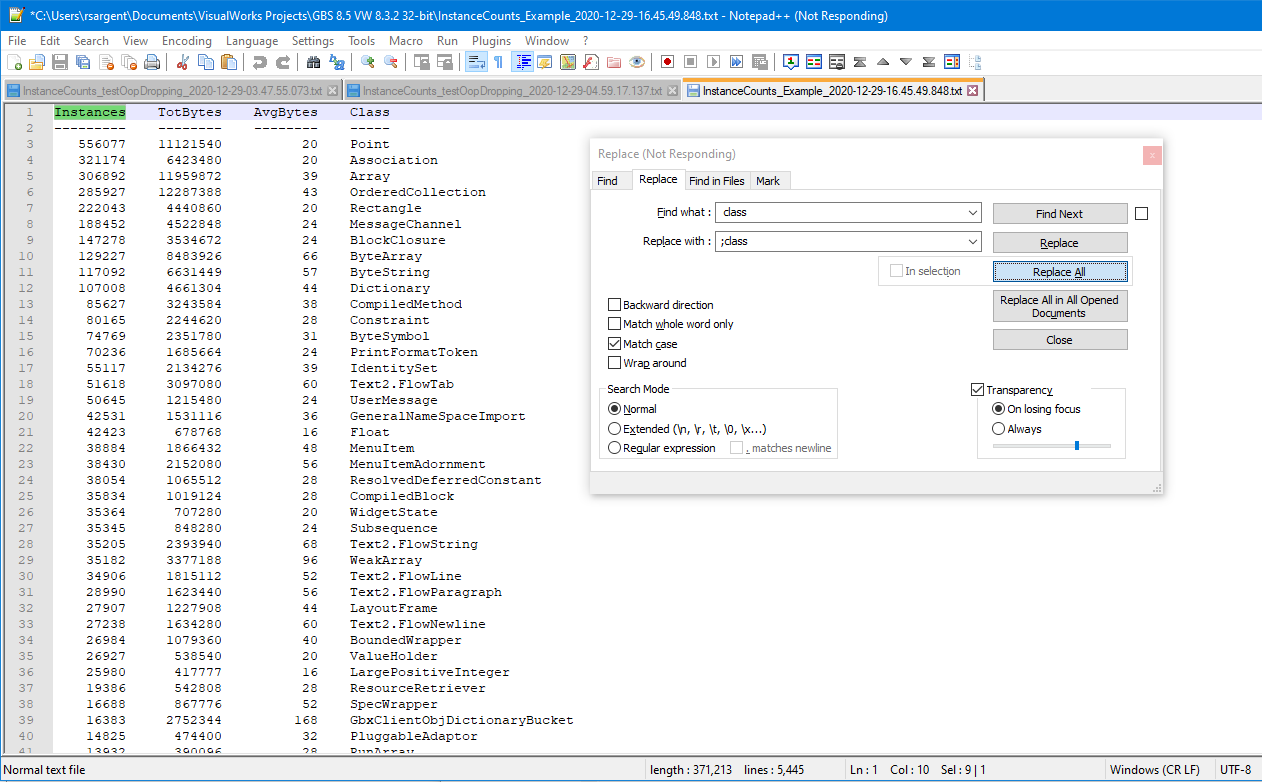Open the Macro menu
Viewport: 1262px width, 782px height.
coord(406,41)
